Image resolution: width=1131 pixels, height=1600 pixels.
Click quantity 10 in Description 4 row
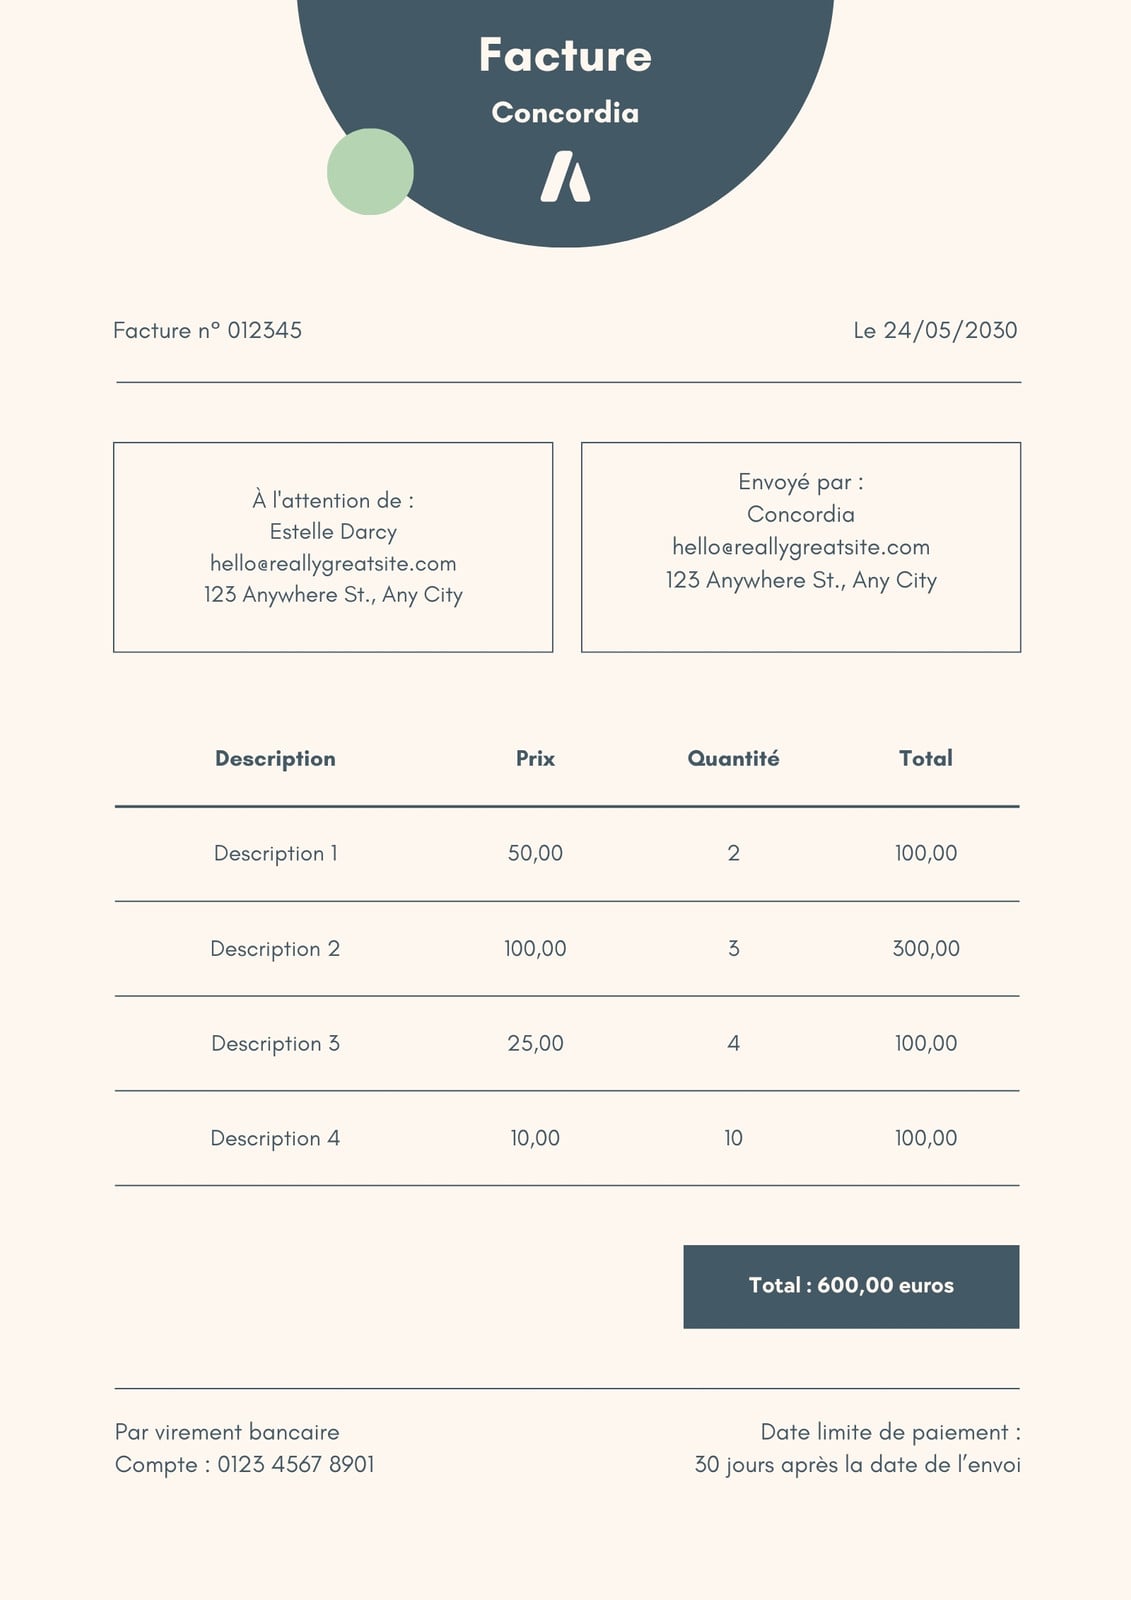click(733, 1138)
